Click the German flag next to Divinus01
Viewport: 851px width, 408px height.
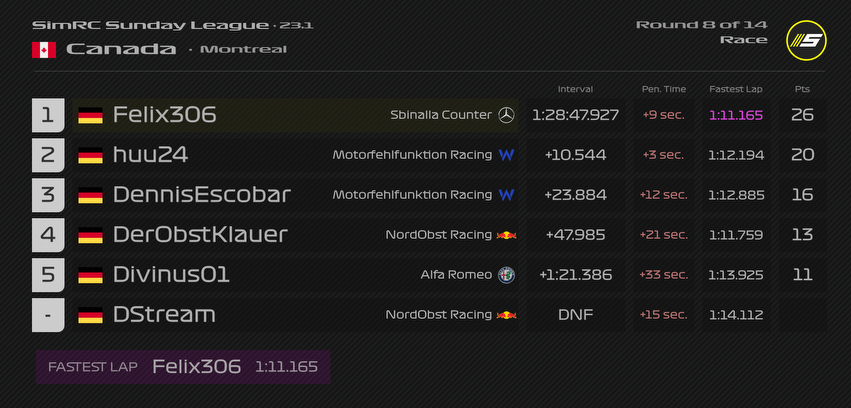click(90, 275)
